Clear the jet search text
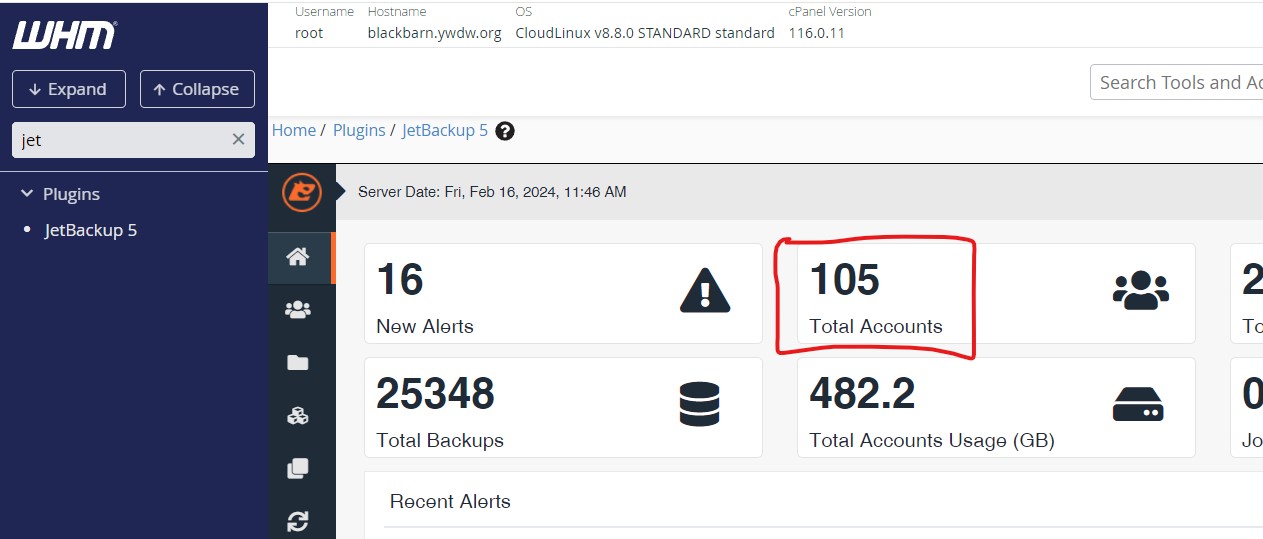1263x539 pixels. 238,140
